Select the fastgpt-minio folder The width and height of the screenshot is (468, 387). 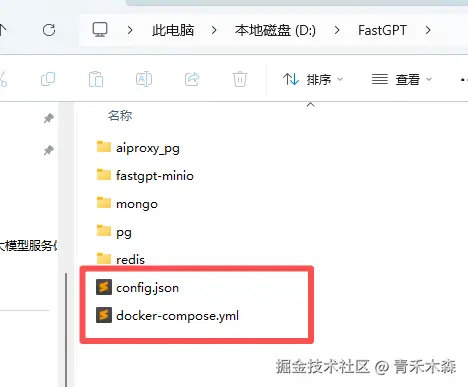tap(145, 176)
